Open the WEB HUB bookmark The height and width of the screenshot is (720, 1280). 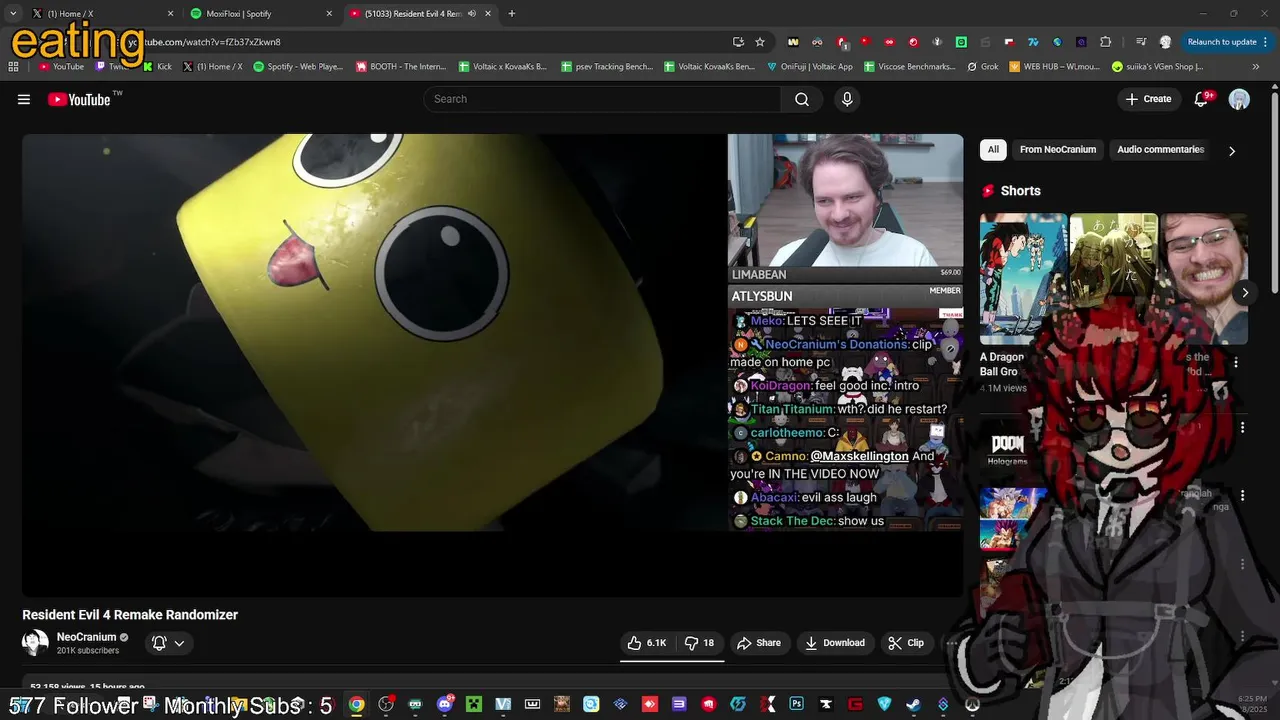[x=1055, y=67]
